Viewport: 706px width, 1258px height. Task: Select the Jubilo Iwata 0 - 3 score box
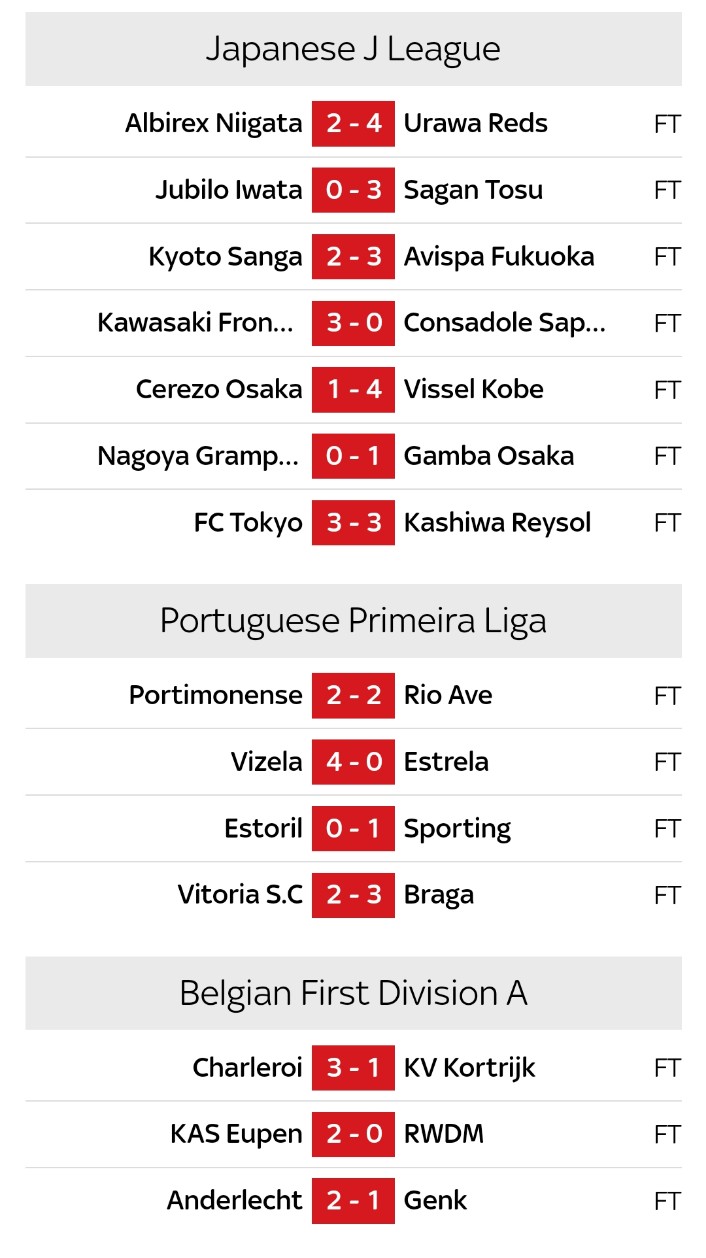[353, 190]
